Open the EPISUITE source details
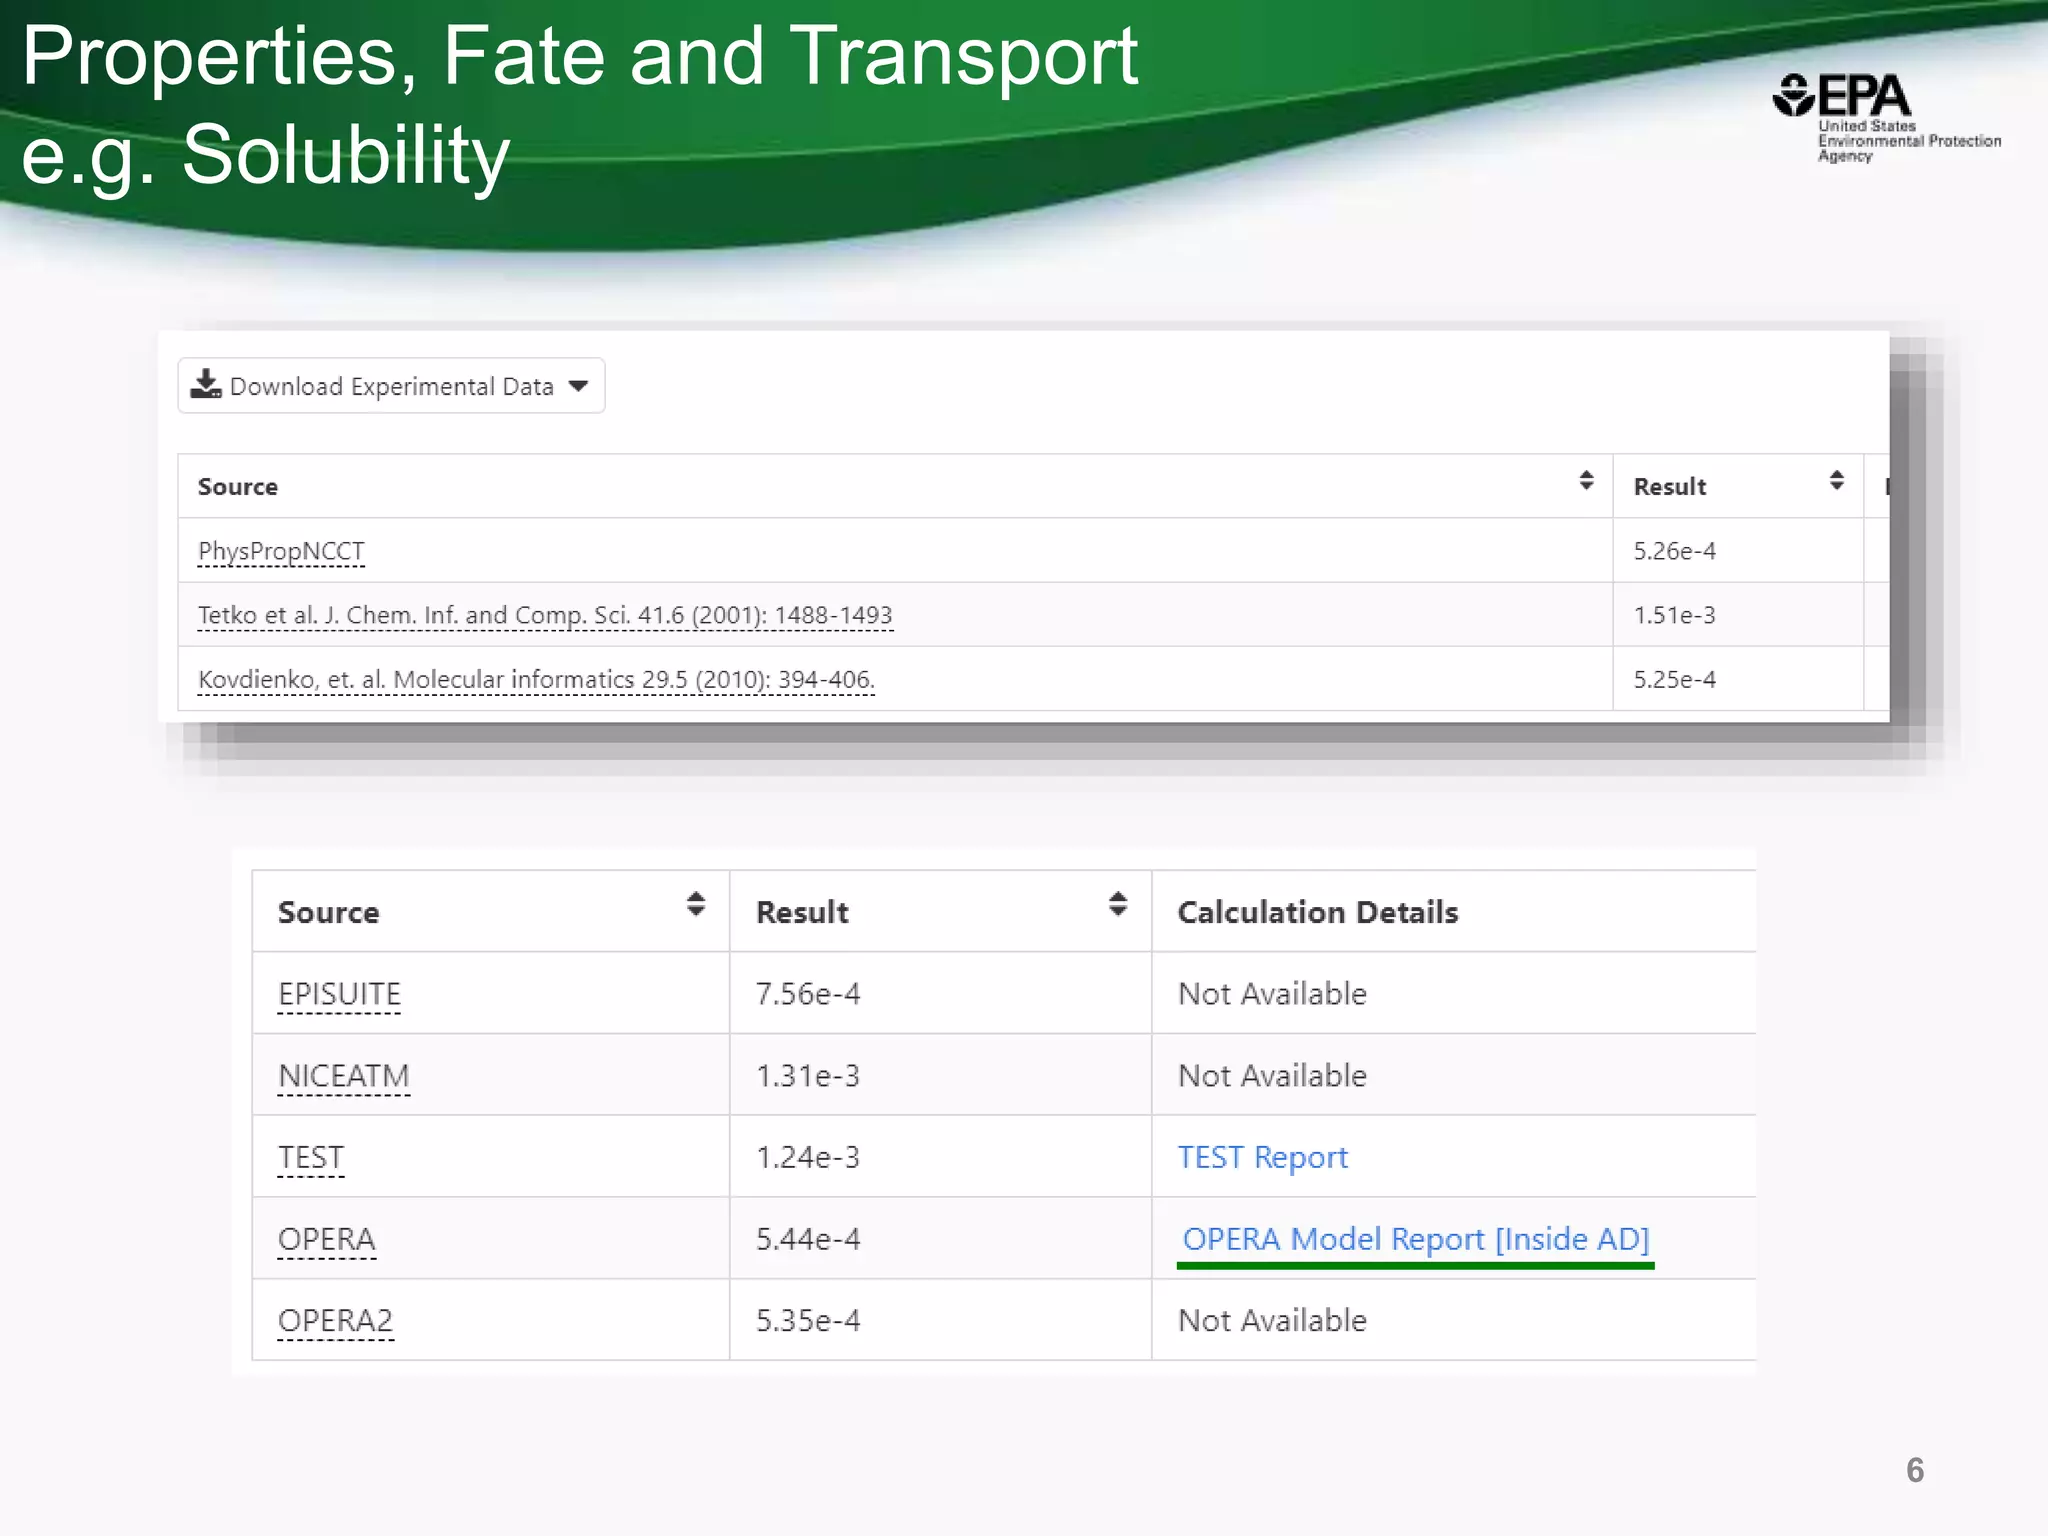The height and width of the screenshot is (1536, 2048). pos(339,995)
